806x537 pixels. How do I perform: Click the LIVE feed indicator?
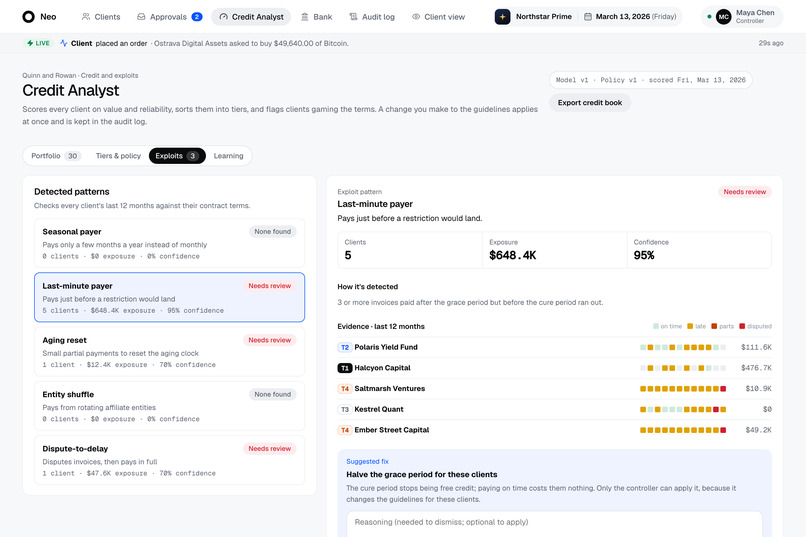click(x=39, y=43)
